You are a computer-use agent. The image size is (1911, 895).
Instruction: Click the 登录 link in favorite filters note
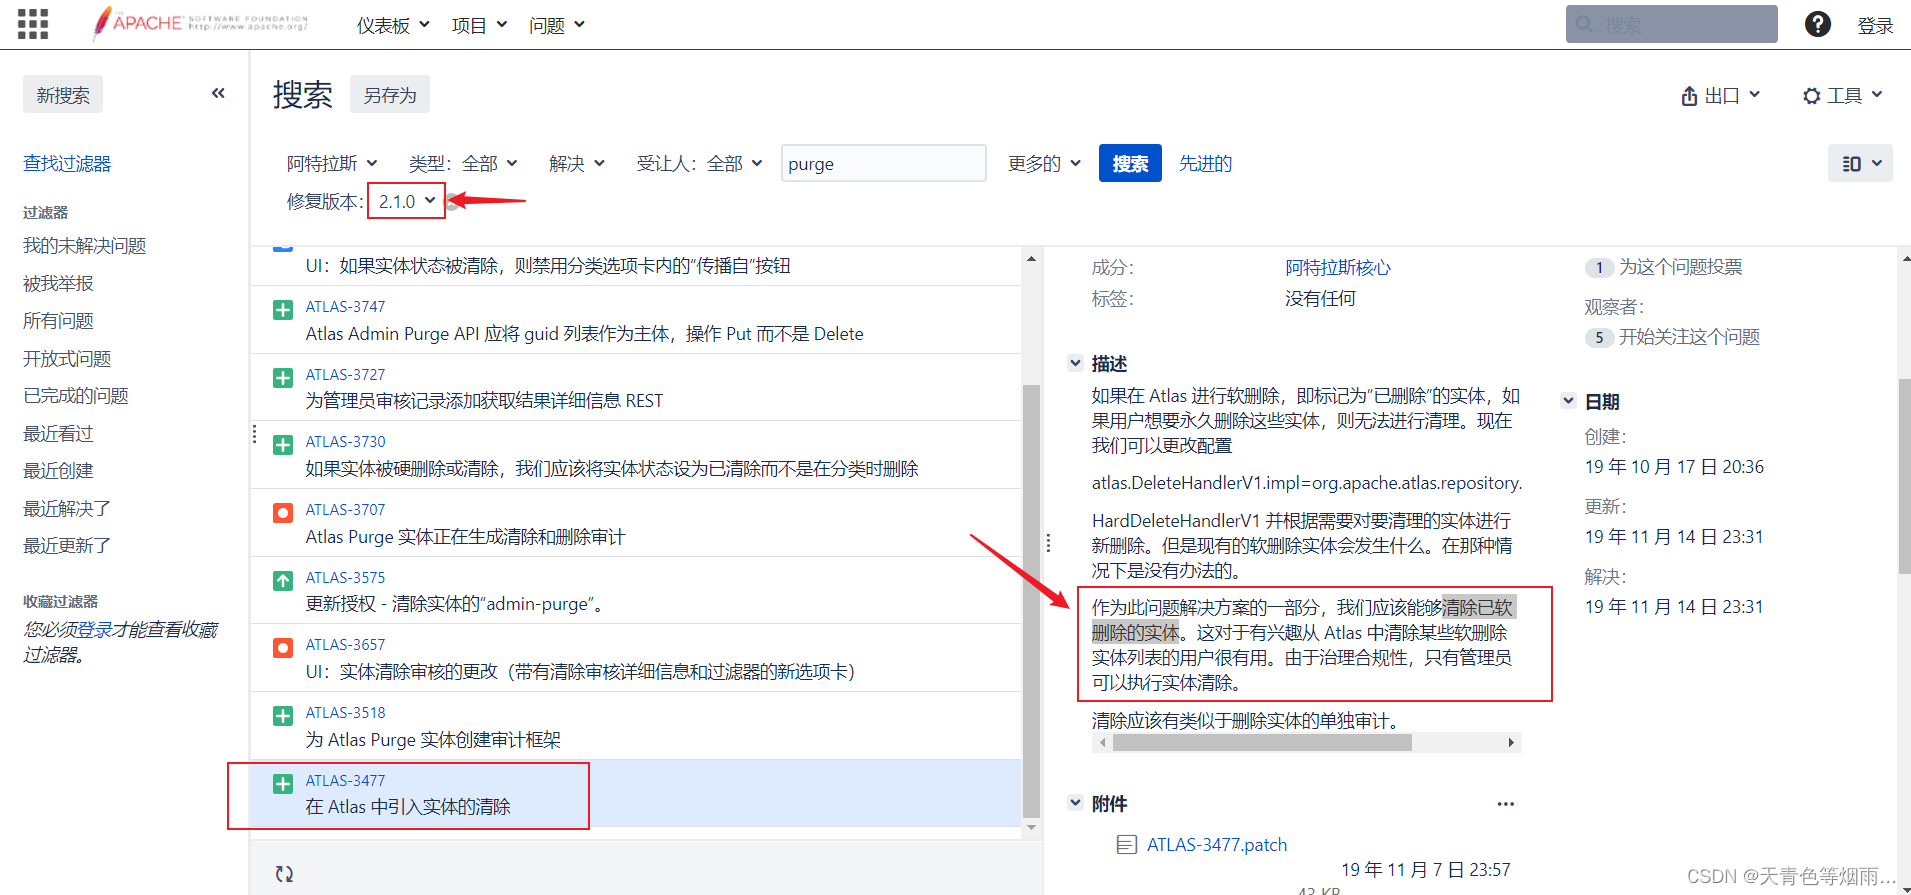click(95, 630)
